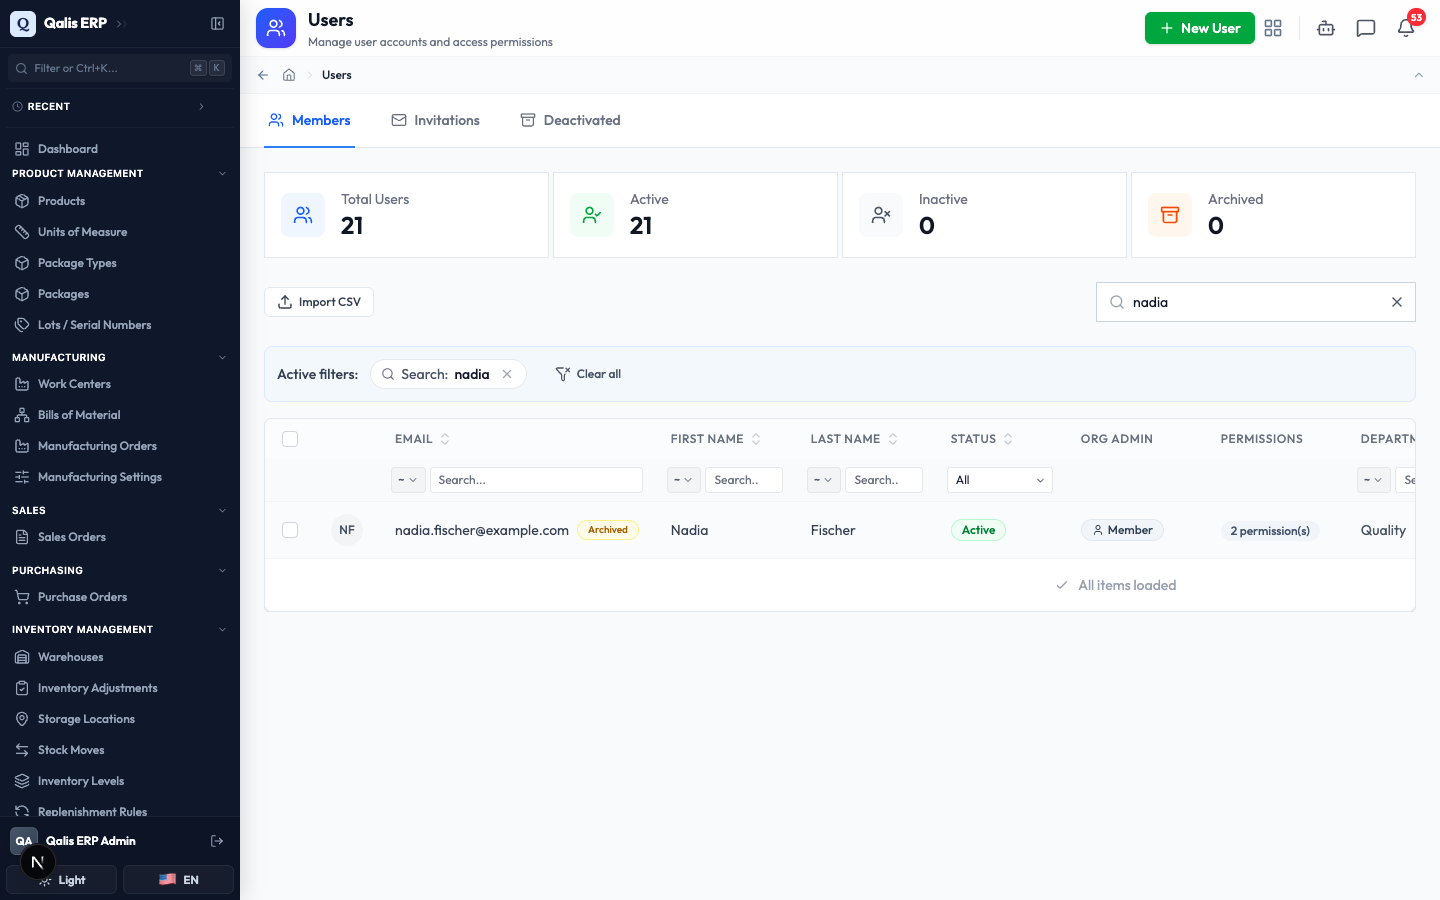Clear the nadia search field text
This screenshot has width=1440, height=900.
tap(1397, 302)
